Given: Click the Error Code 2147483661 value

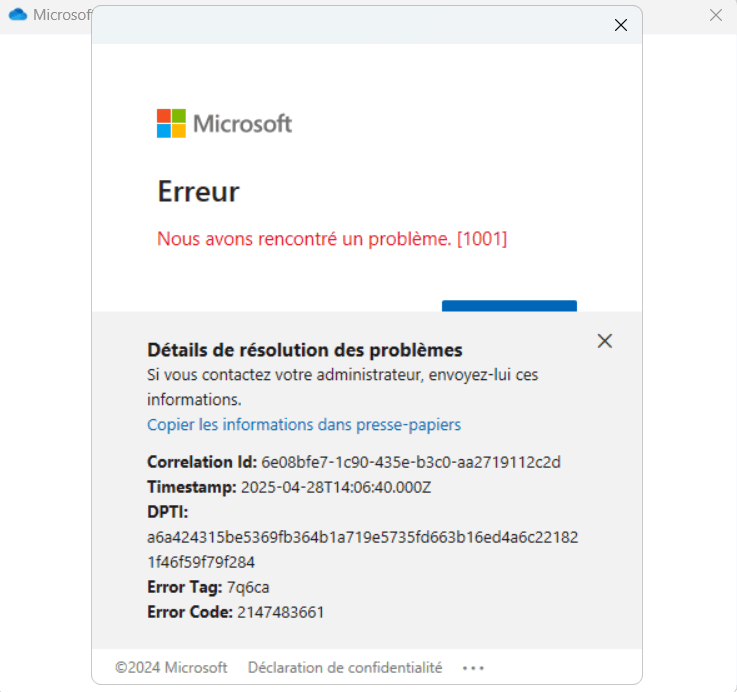Looking at the screenshot, I should point(281,612).
